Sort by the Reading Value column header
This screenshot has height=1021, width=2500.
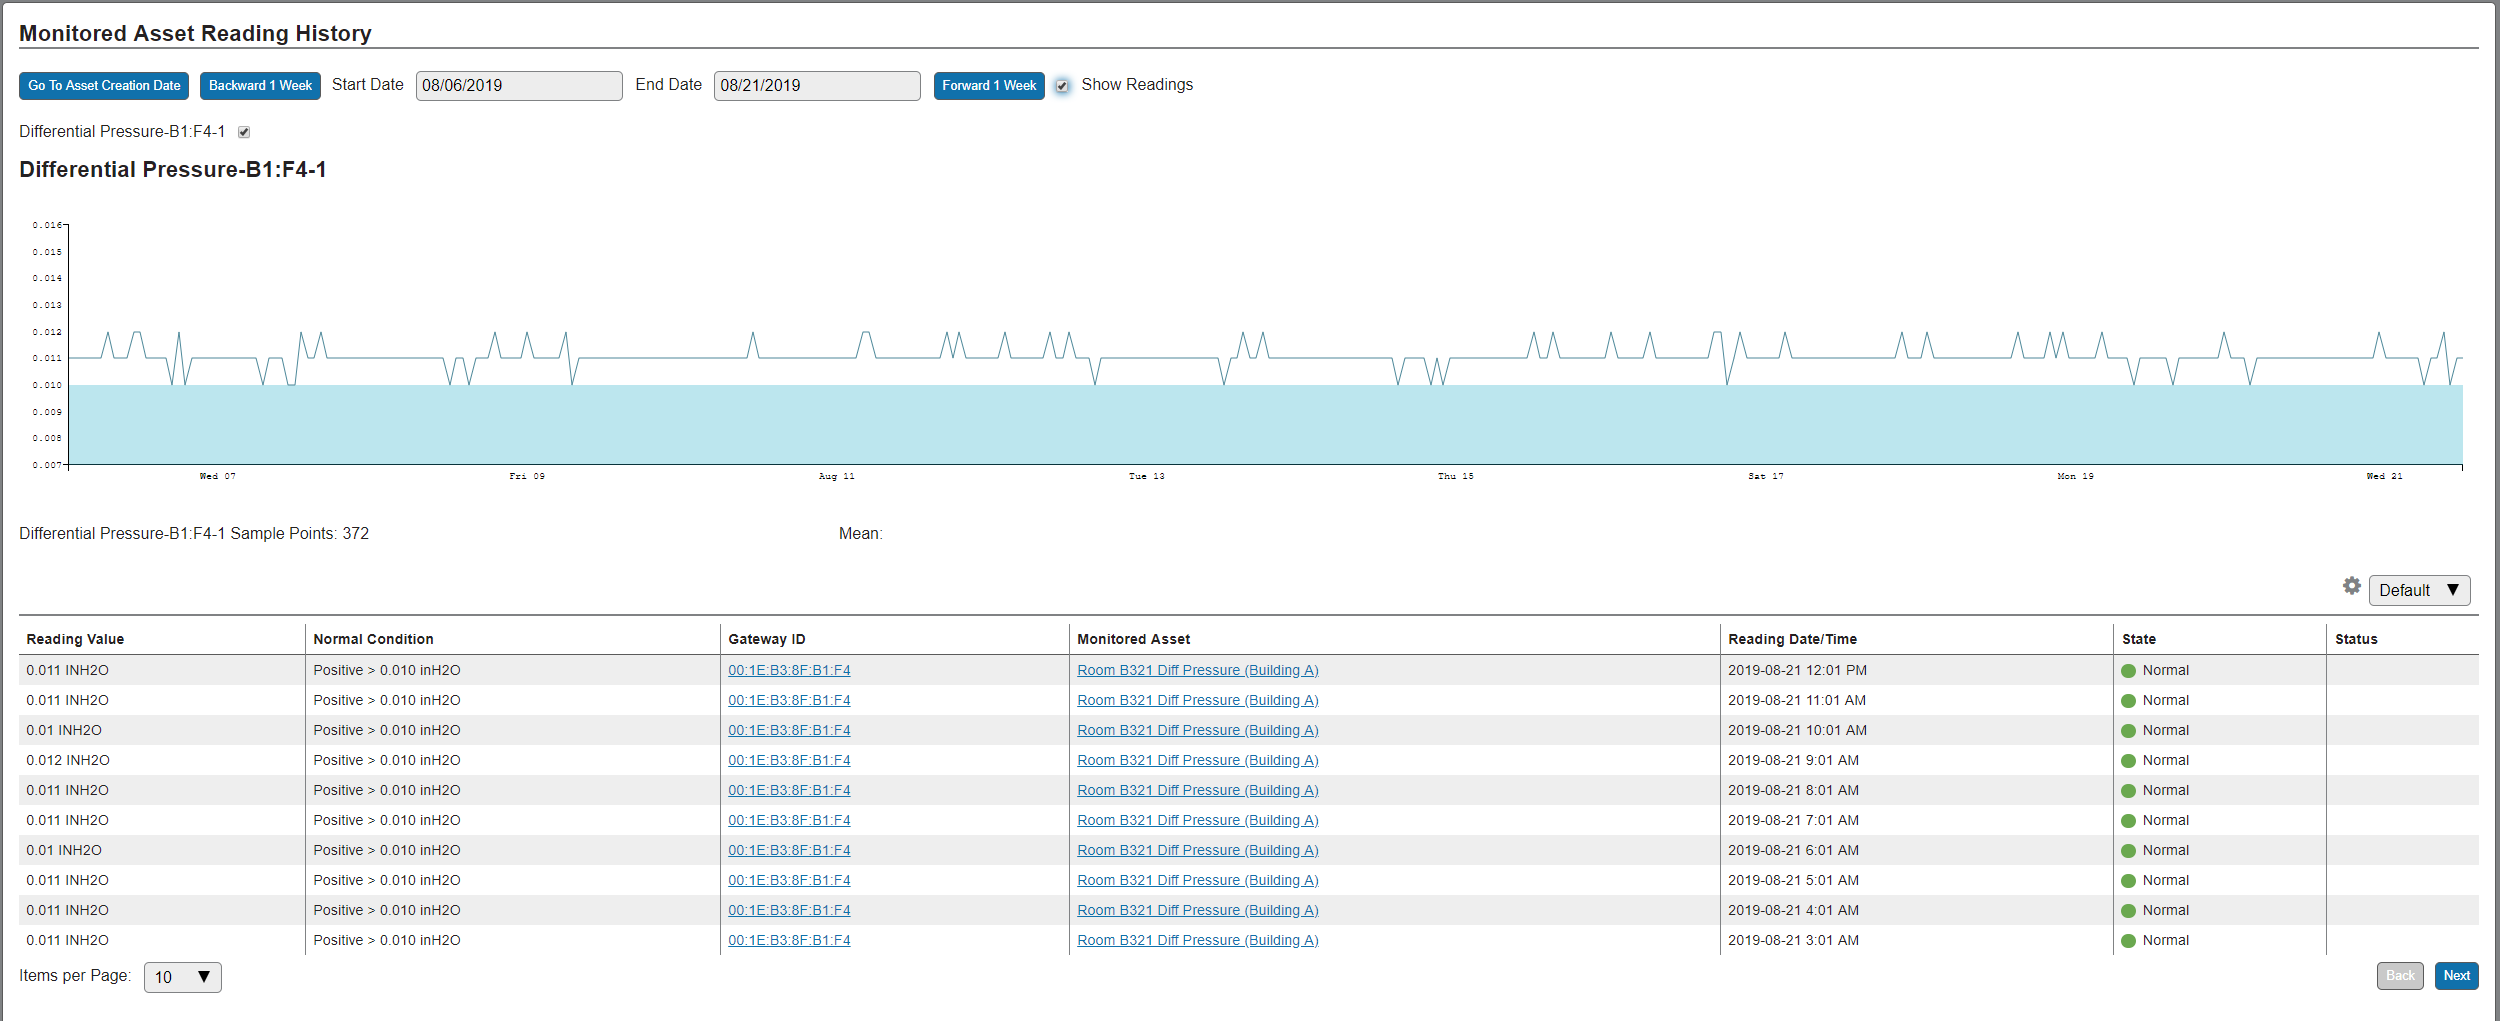point(75,638)
